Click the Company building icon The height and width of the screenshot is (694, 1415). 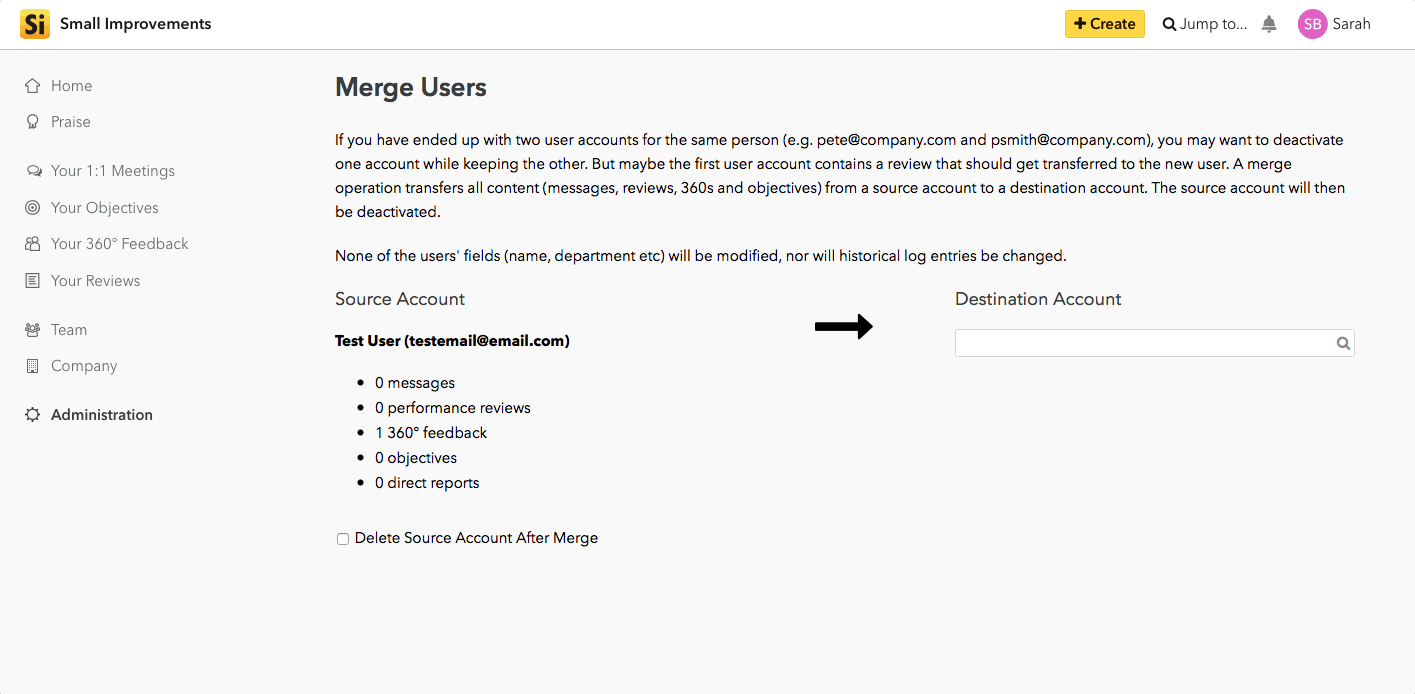coord(33,366)
